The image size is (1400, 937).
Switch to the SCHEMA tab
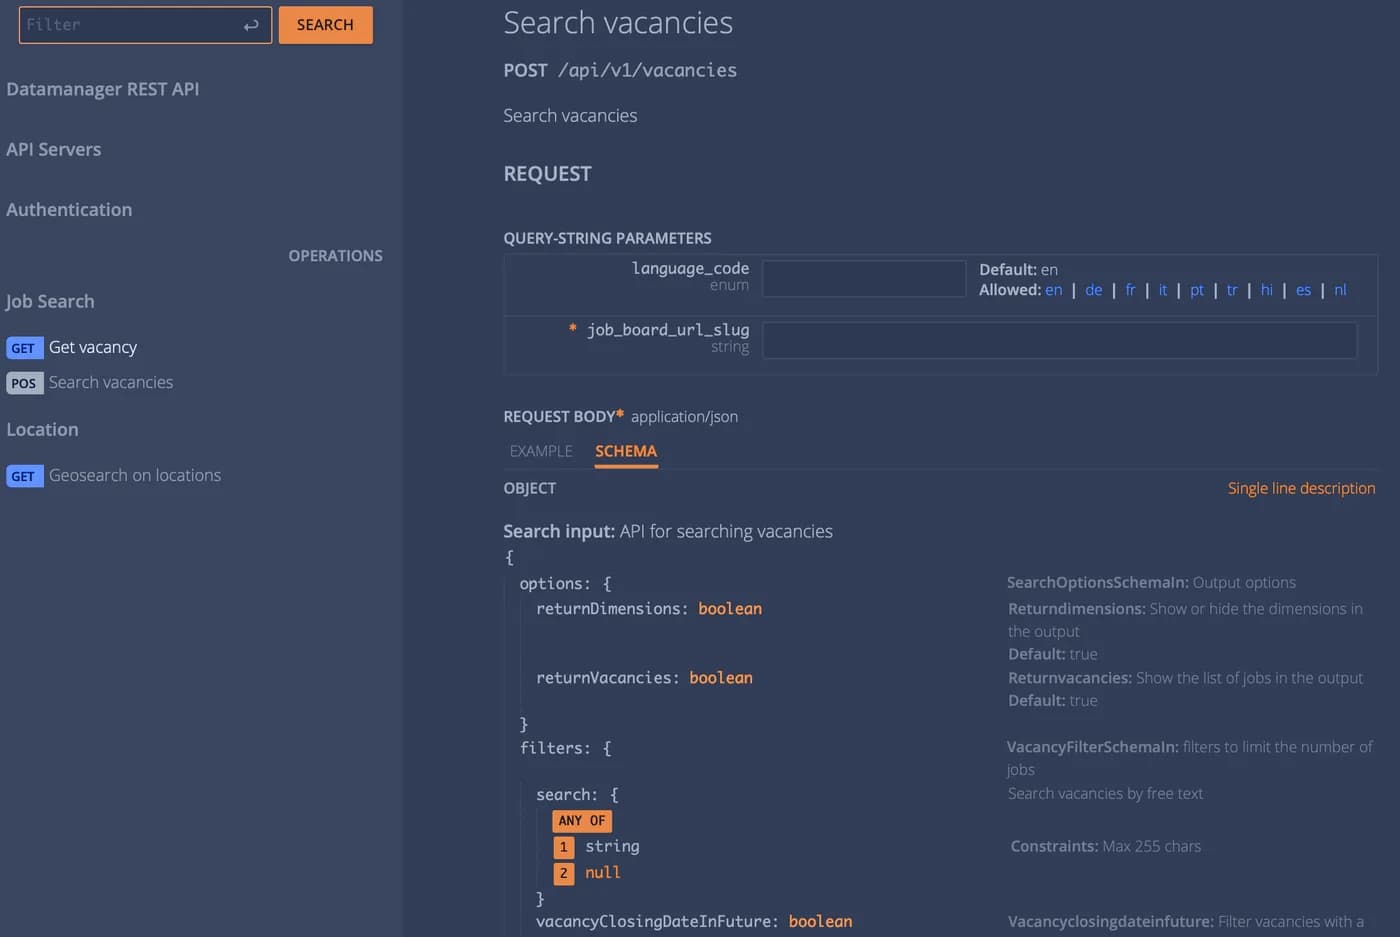click(626, 451)
